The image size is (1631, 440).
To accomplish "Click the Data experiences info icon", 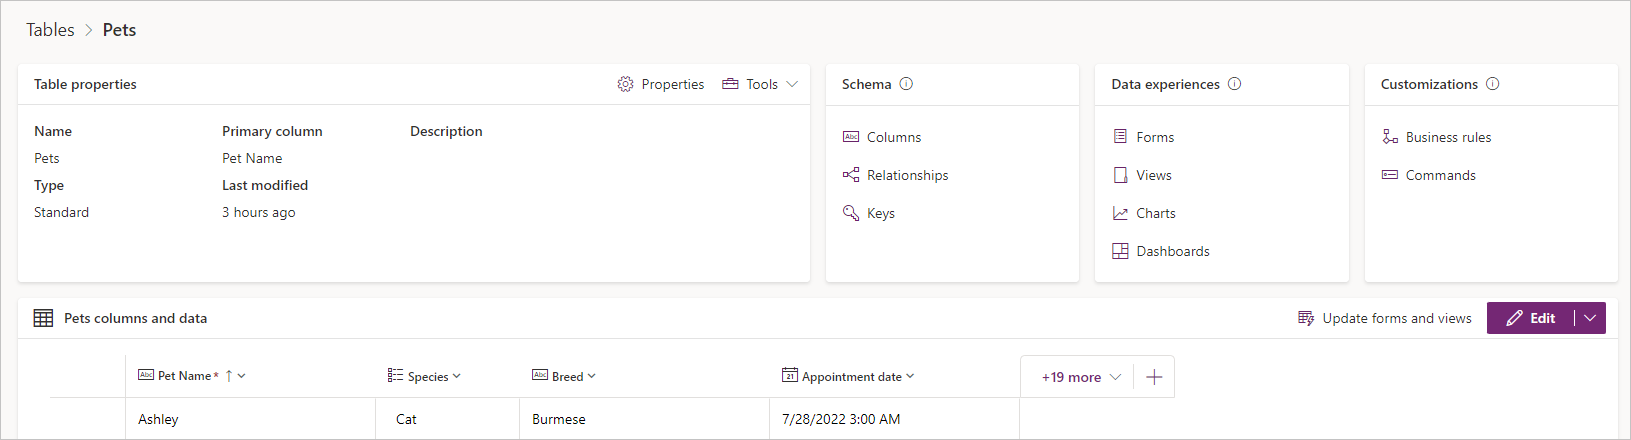I will [x=1234, y=84].
